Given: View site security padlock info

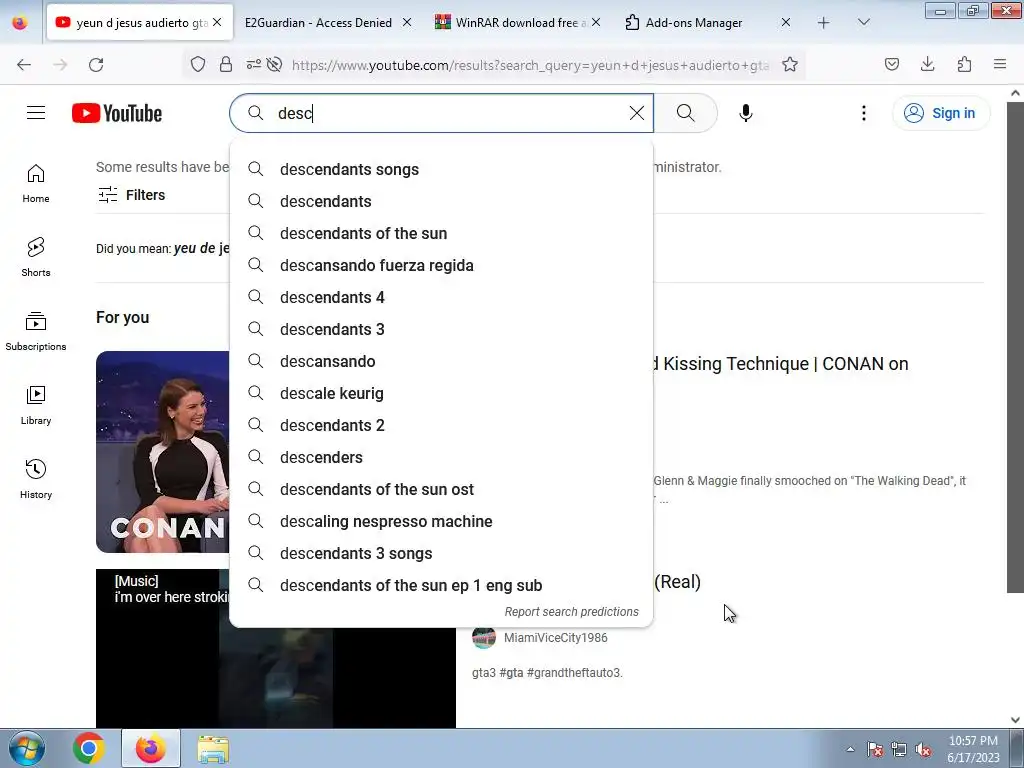Looking at the screenshot, I should (x=225, y=64).
